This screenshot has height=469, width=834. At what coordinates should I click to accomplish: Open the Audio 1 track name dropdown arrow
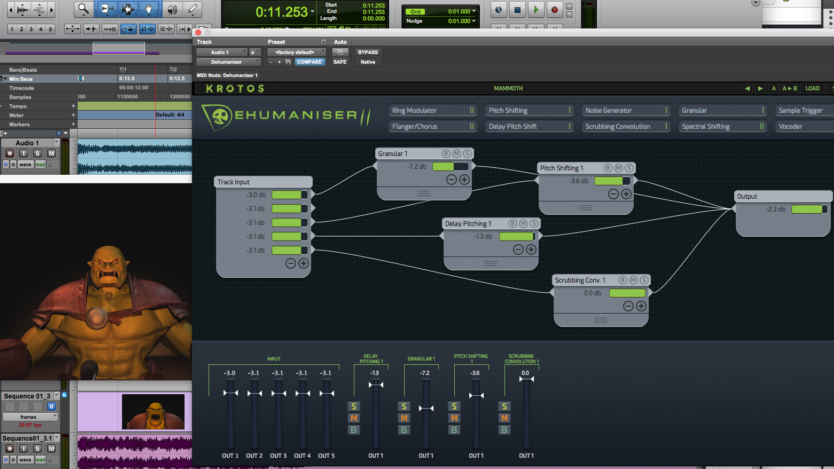click(57, 143)
